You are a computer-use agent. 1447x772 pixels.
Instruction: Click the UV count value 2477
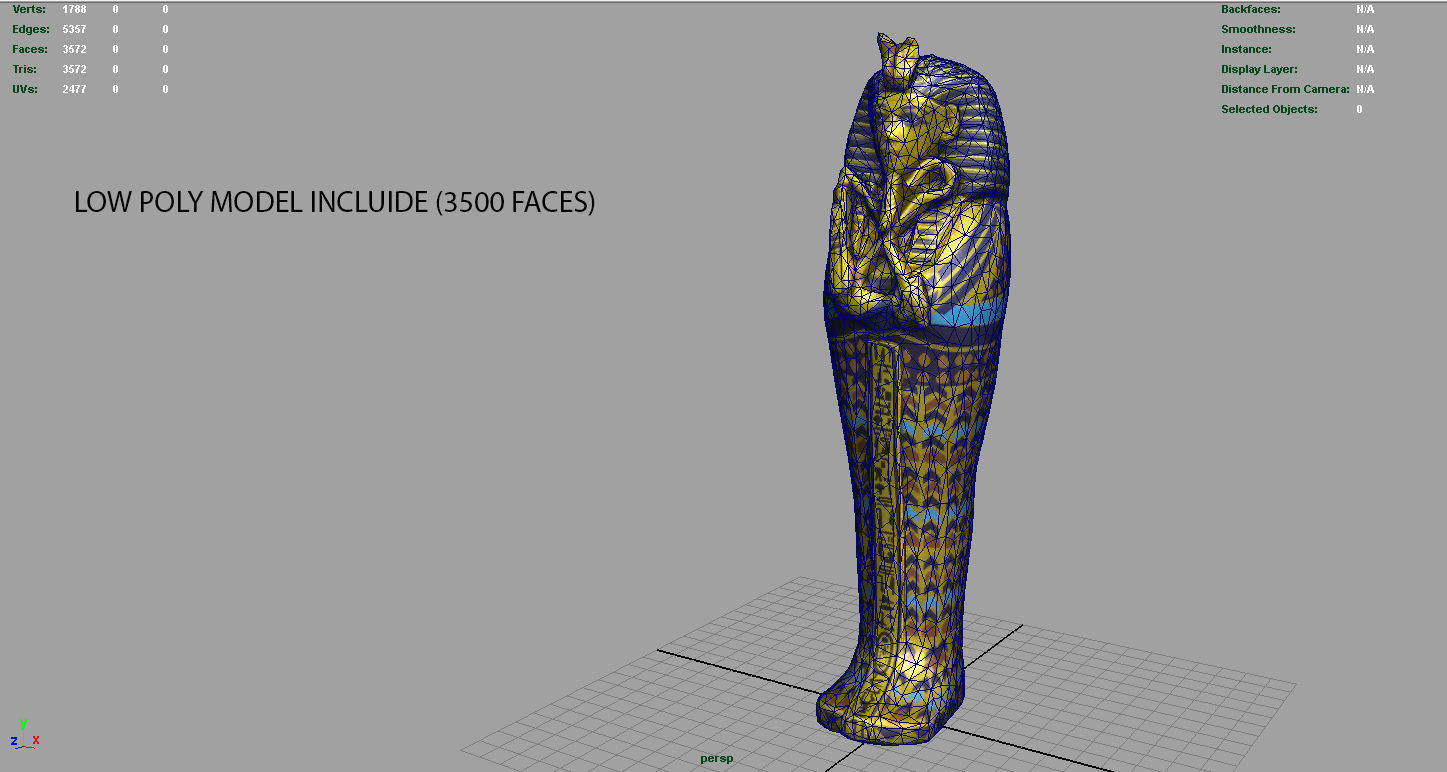74,89
